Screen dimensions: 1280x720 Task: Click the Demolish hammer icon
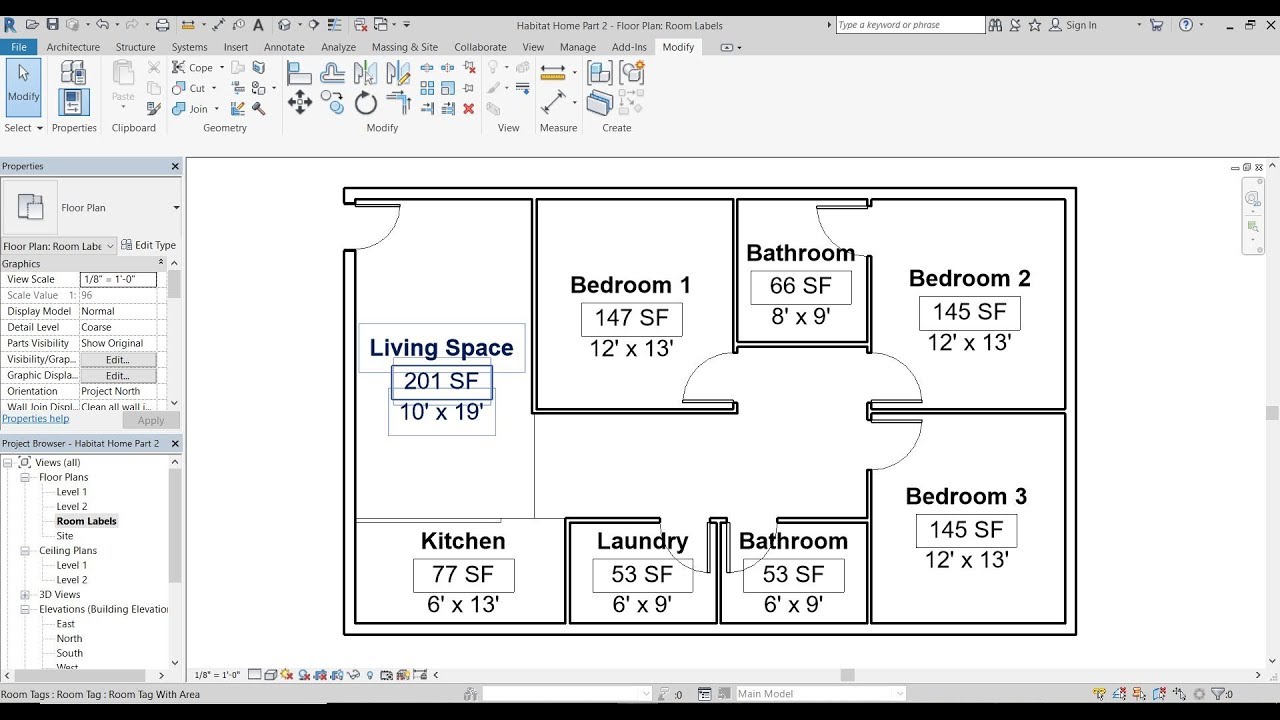258,108
